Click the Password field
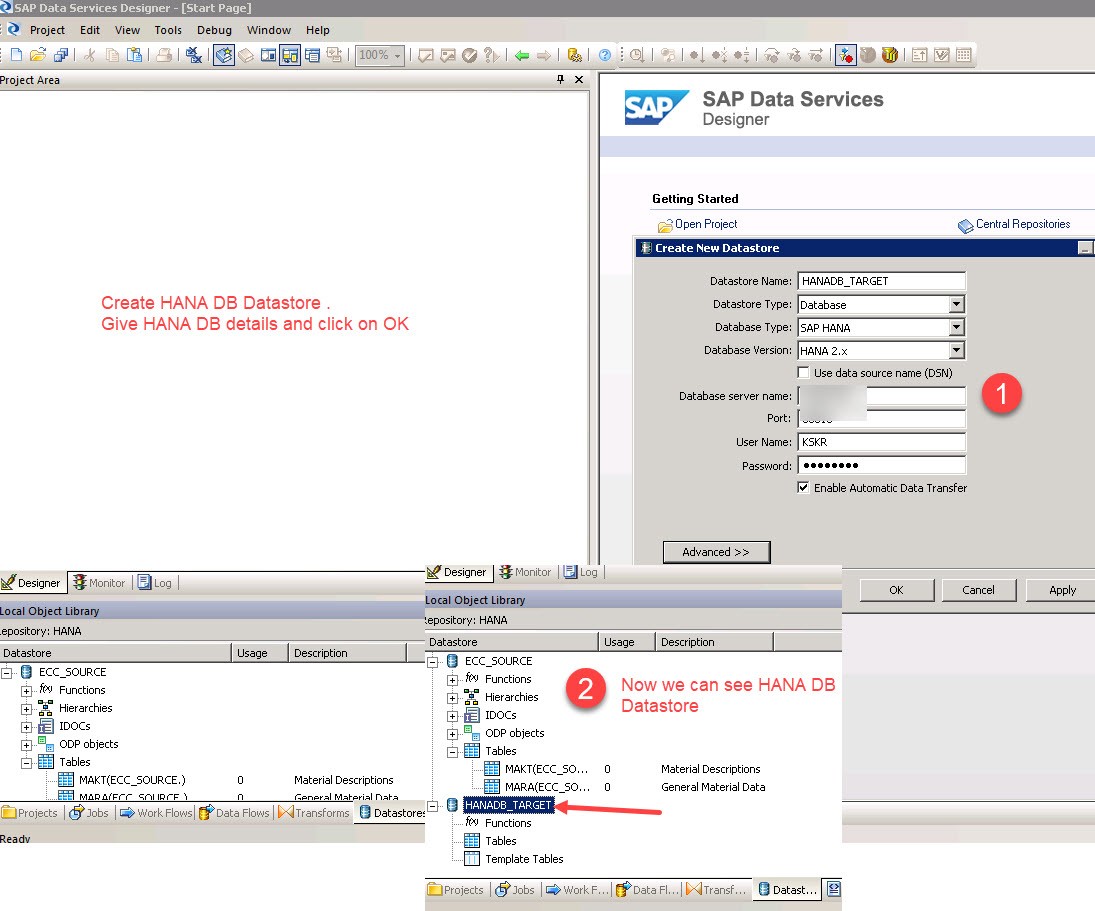Image resolution: width=1095 pixels, height=911 pixels. [x=881, y=465]
